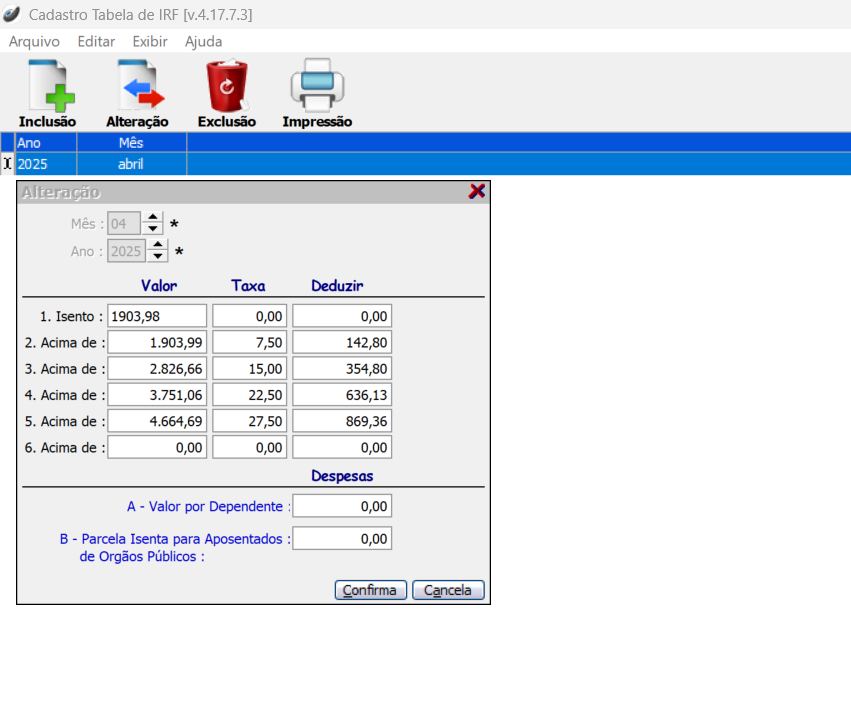Screen dimensions: 851x701
Task: Click the Inclusão toolbar icon
Action: coord(47,88)
